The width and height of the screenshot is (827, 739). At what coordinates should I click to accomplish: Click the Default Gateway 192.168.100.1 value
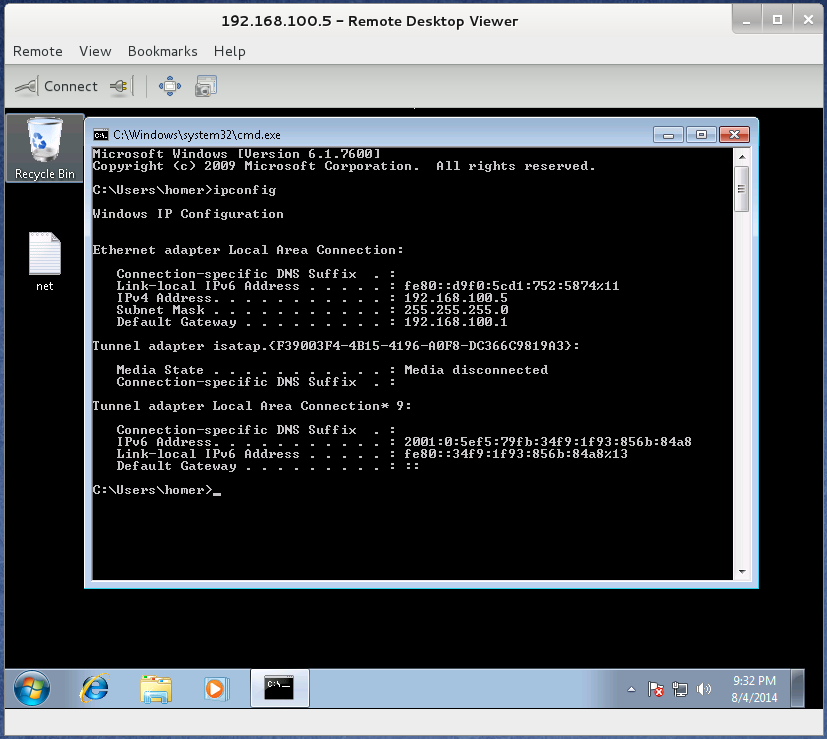(456, 322)
